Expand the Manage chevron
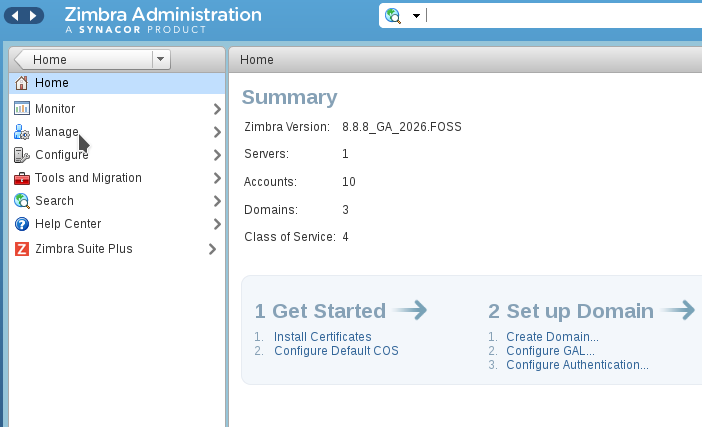The height and width of the screenshot is (427, 702). (x=217, y=132)
